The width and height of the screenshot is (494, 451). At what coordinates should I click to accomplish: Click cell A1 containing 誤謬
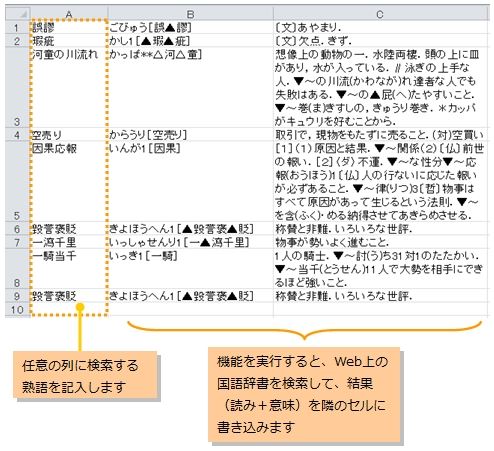[69, 27]
